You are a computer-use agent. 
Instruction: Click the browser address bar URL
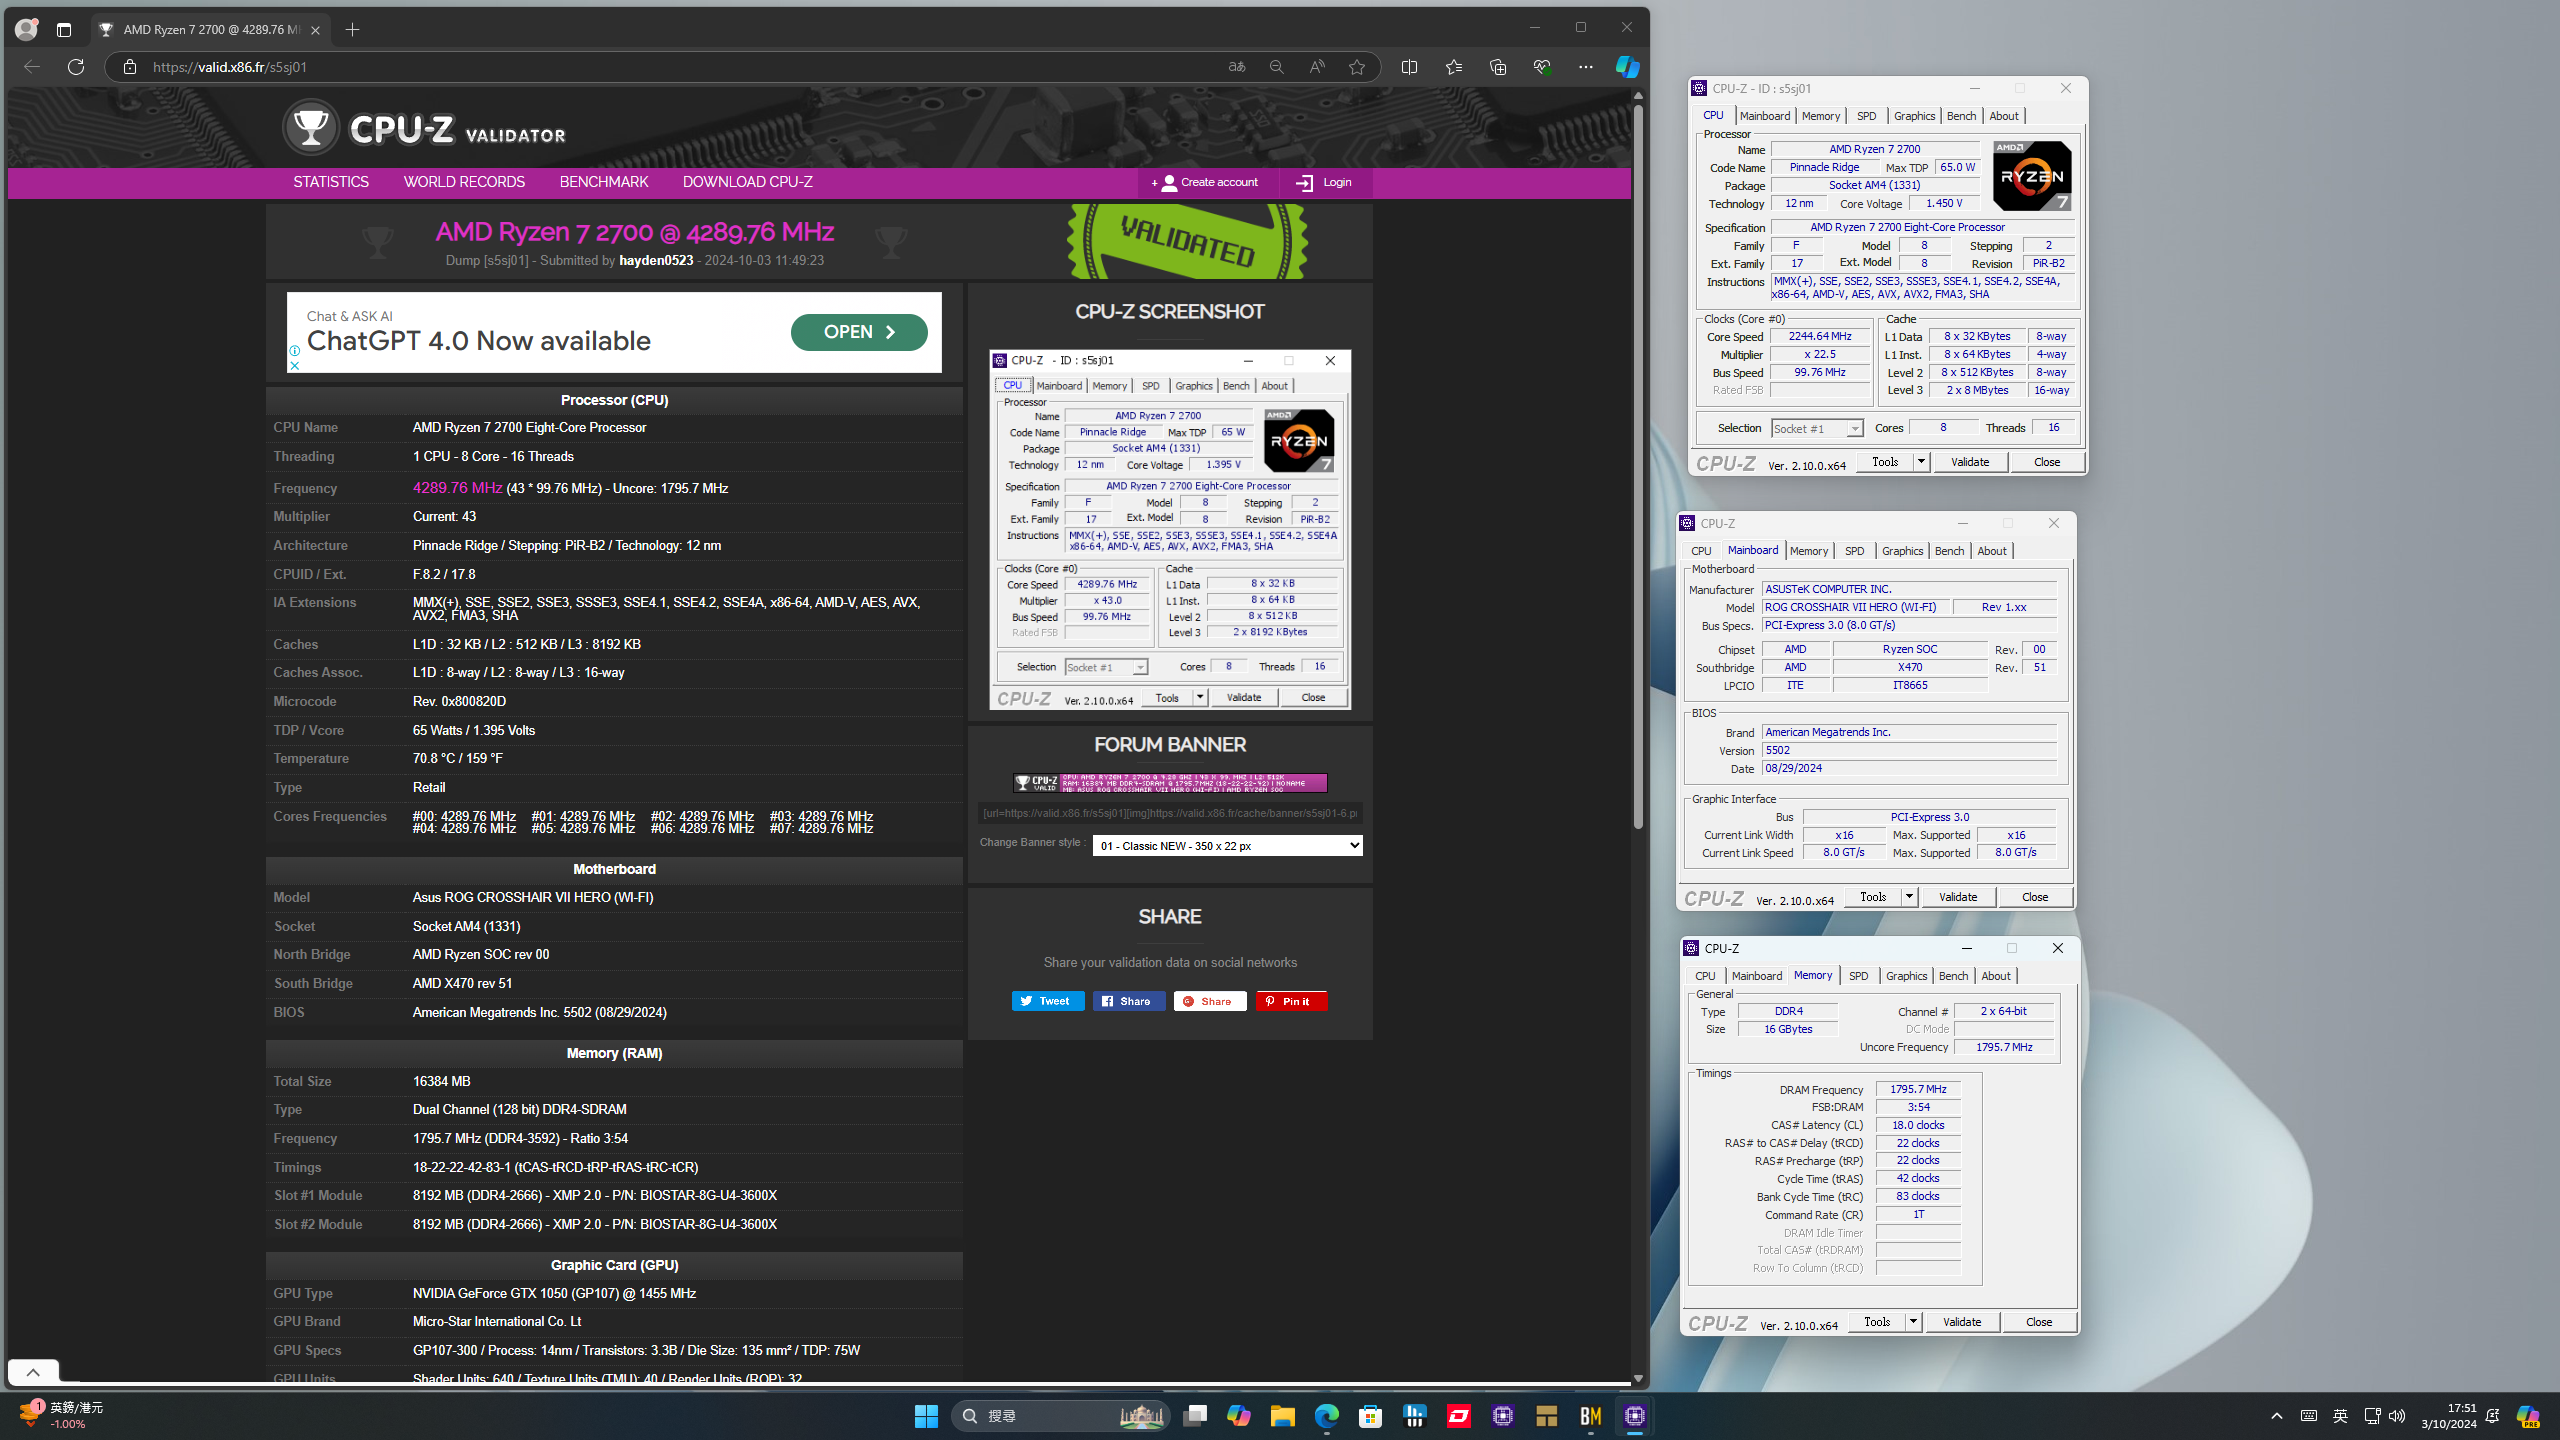(230, 67)
